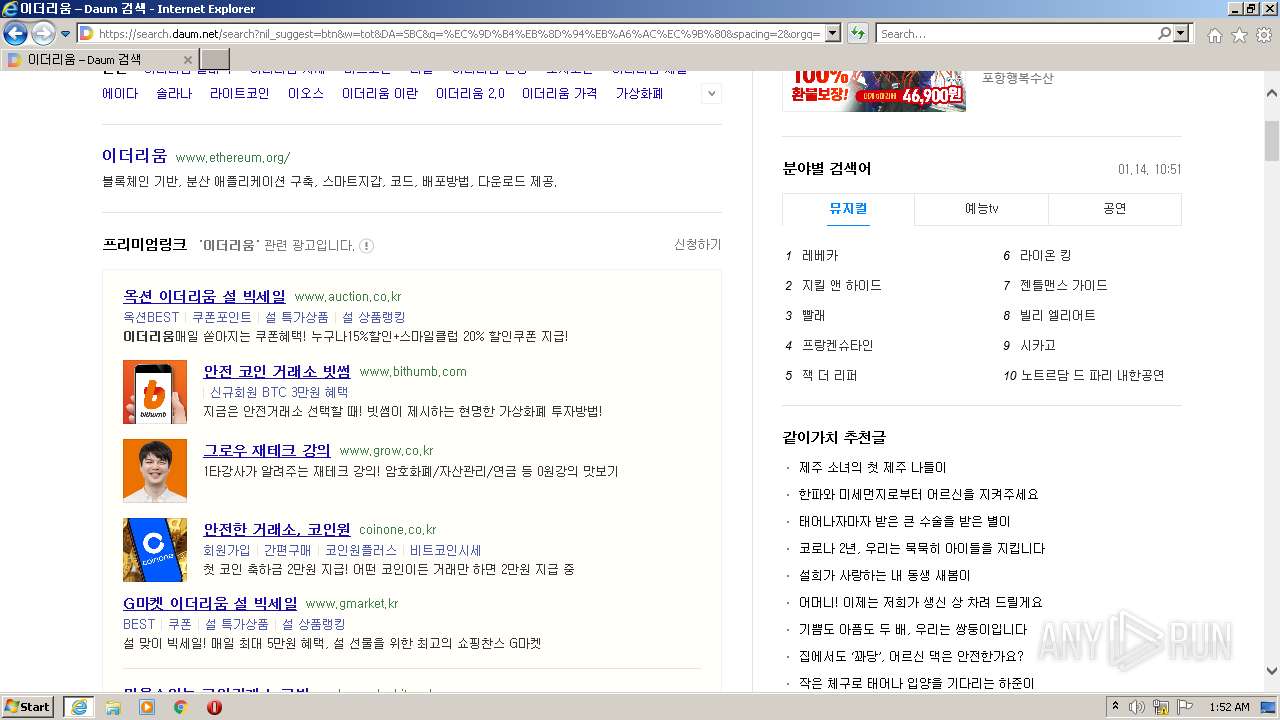
Task: Open the Bithumb orange logo thumbnail
Action: (155, 392)
